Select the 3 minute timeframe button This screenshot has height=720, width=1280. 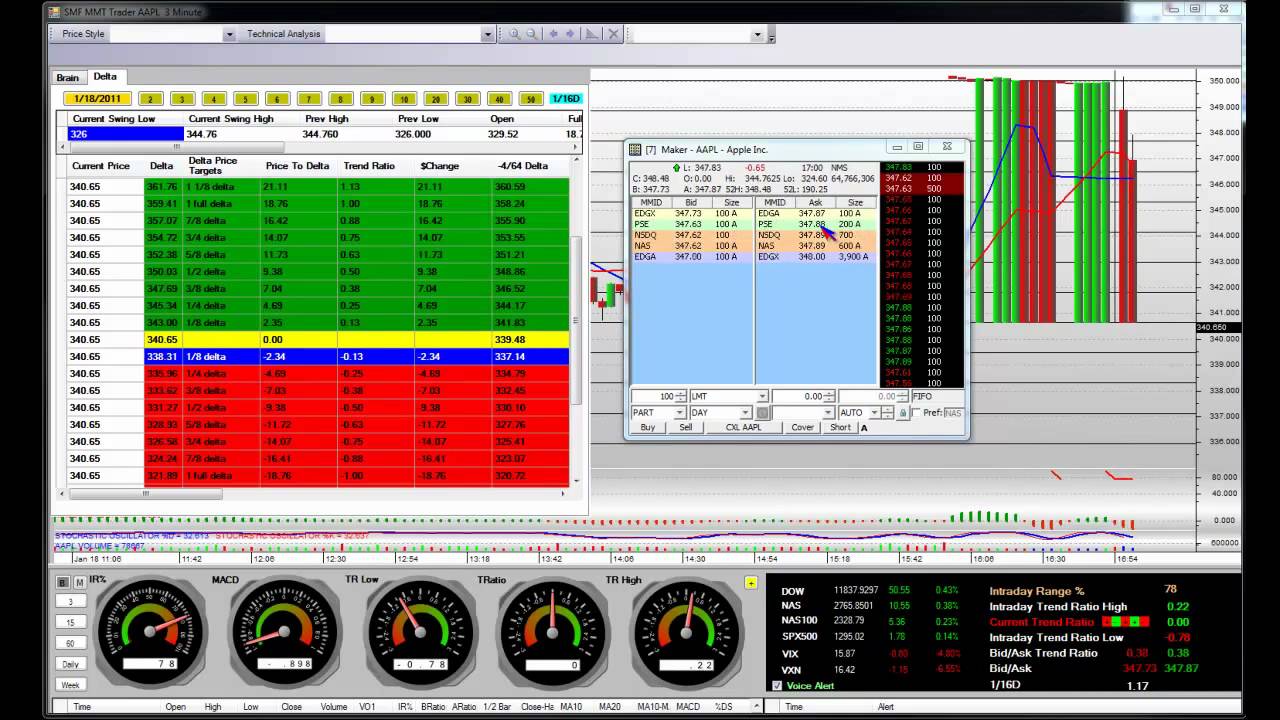tap(70, 602)
